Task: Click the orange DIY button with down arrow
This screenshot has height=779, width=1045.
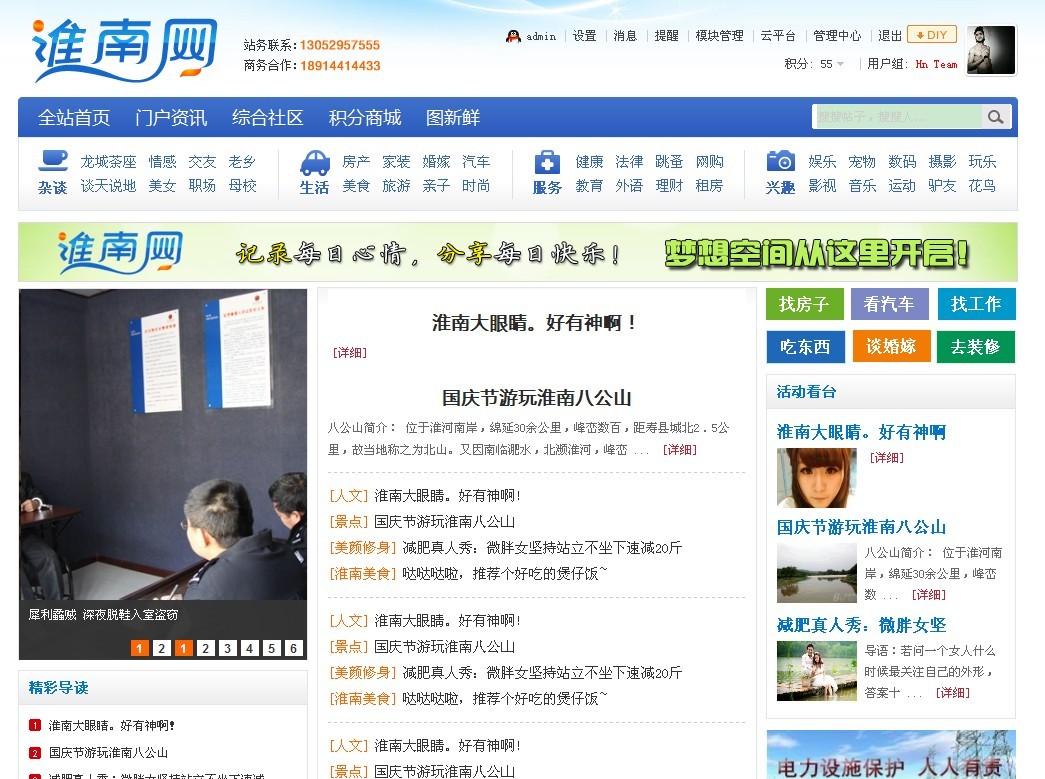Action: [x=932, y=34]
